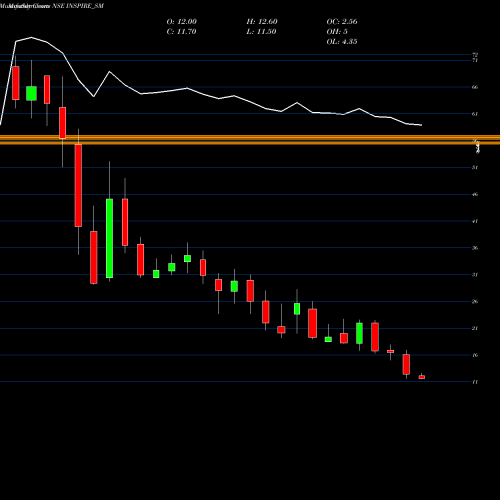Image resolution: width=500 pixels, height=500 pixels.
Task: Click the low value 'L: 11.50'
Action: coord(261,32)
